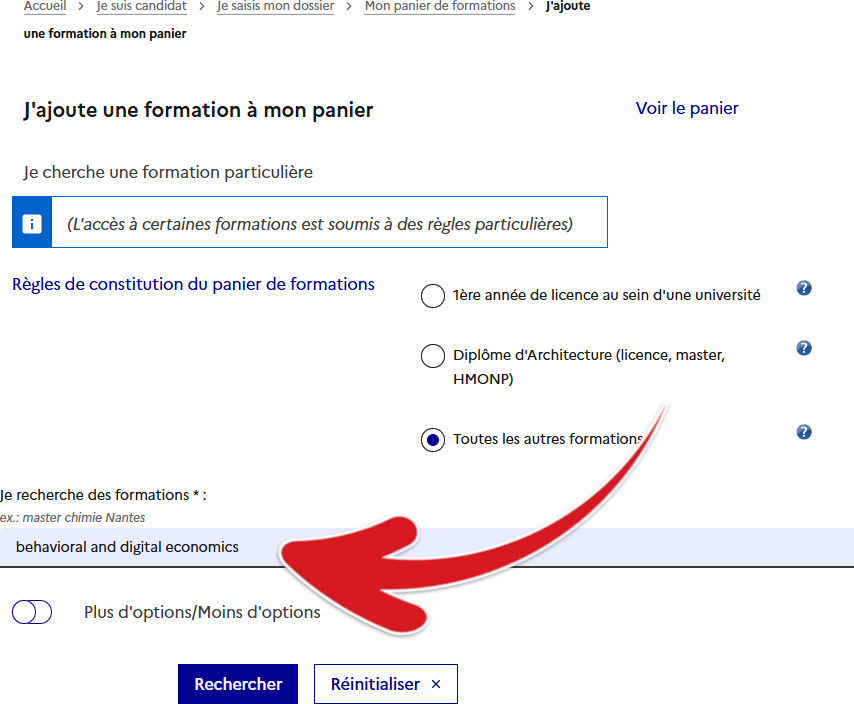Click help icon beside 'Diplôme d'Architecture'
Screen dimensions: 854x704
[803, 349]
